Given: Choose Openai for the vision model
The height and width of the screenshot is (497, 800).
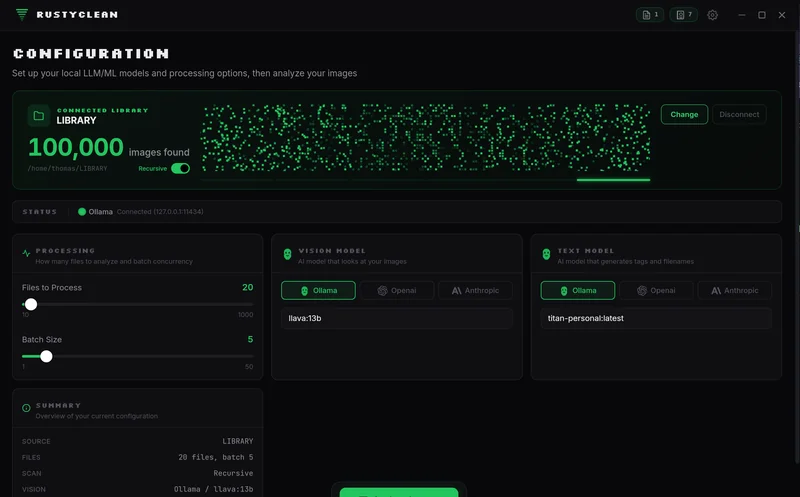Looking at the screenshot, I should click(x=396, y=291).
